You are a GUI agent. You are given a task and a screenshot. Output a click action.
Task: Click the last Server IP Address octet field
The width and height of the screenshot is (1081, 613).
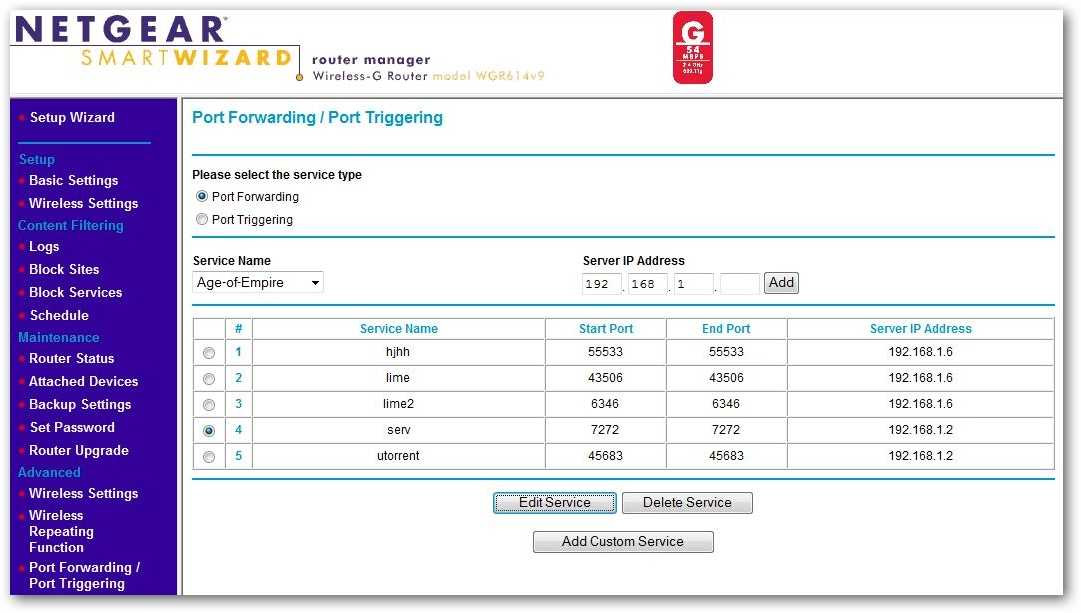pos(738,284)
